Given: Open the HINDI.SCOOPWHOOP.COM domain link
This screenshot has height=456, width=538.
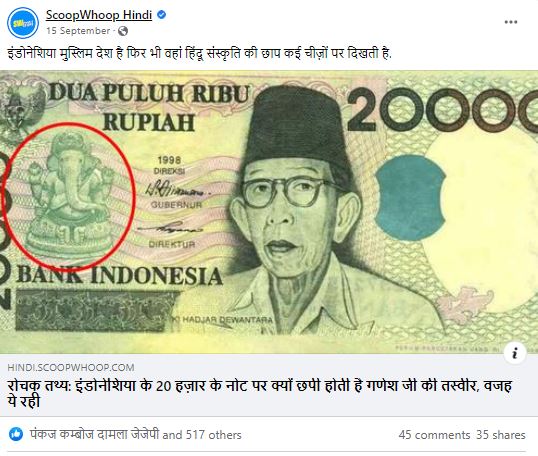Looking at the screenshot, I should pyautogui.click(x=71, y=367).
